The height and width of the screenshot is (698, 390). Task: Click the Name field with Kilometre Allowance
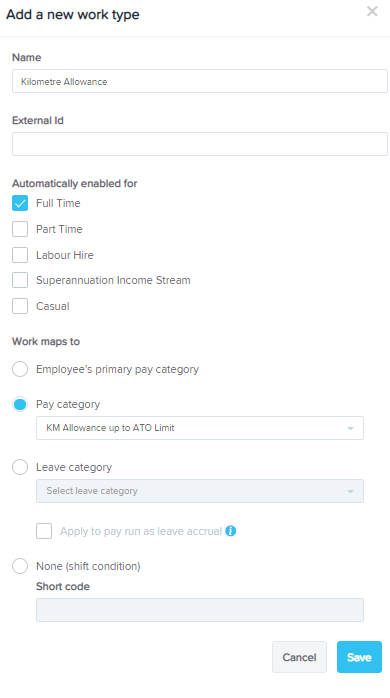tap(200, 81)
